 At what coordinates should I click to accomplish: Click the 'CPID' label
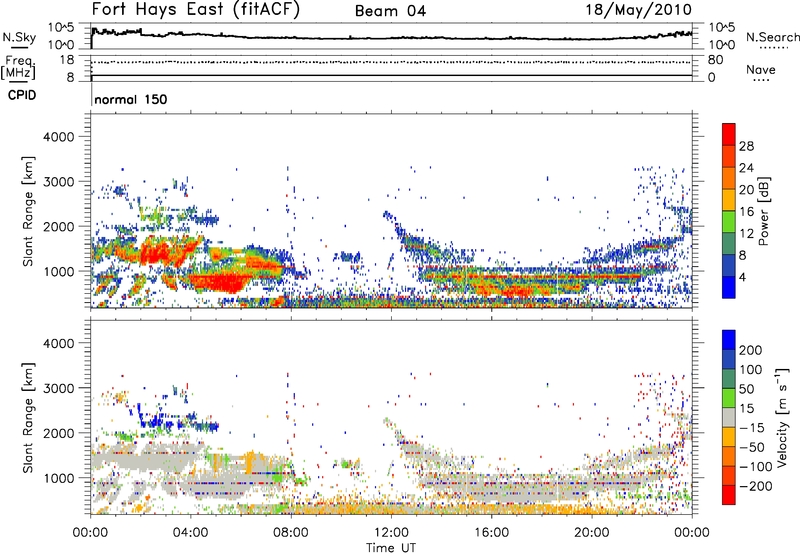pos(22,95)
